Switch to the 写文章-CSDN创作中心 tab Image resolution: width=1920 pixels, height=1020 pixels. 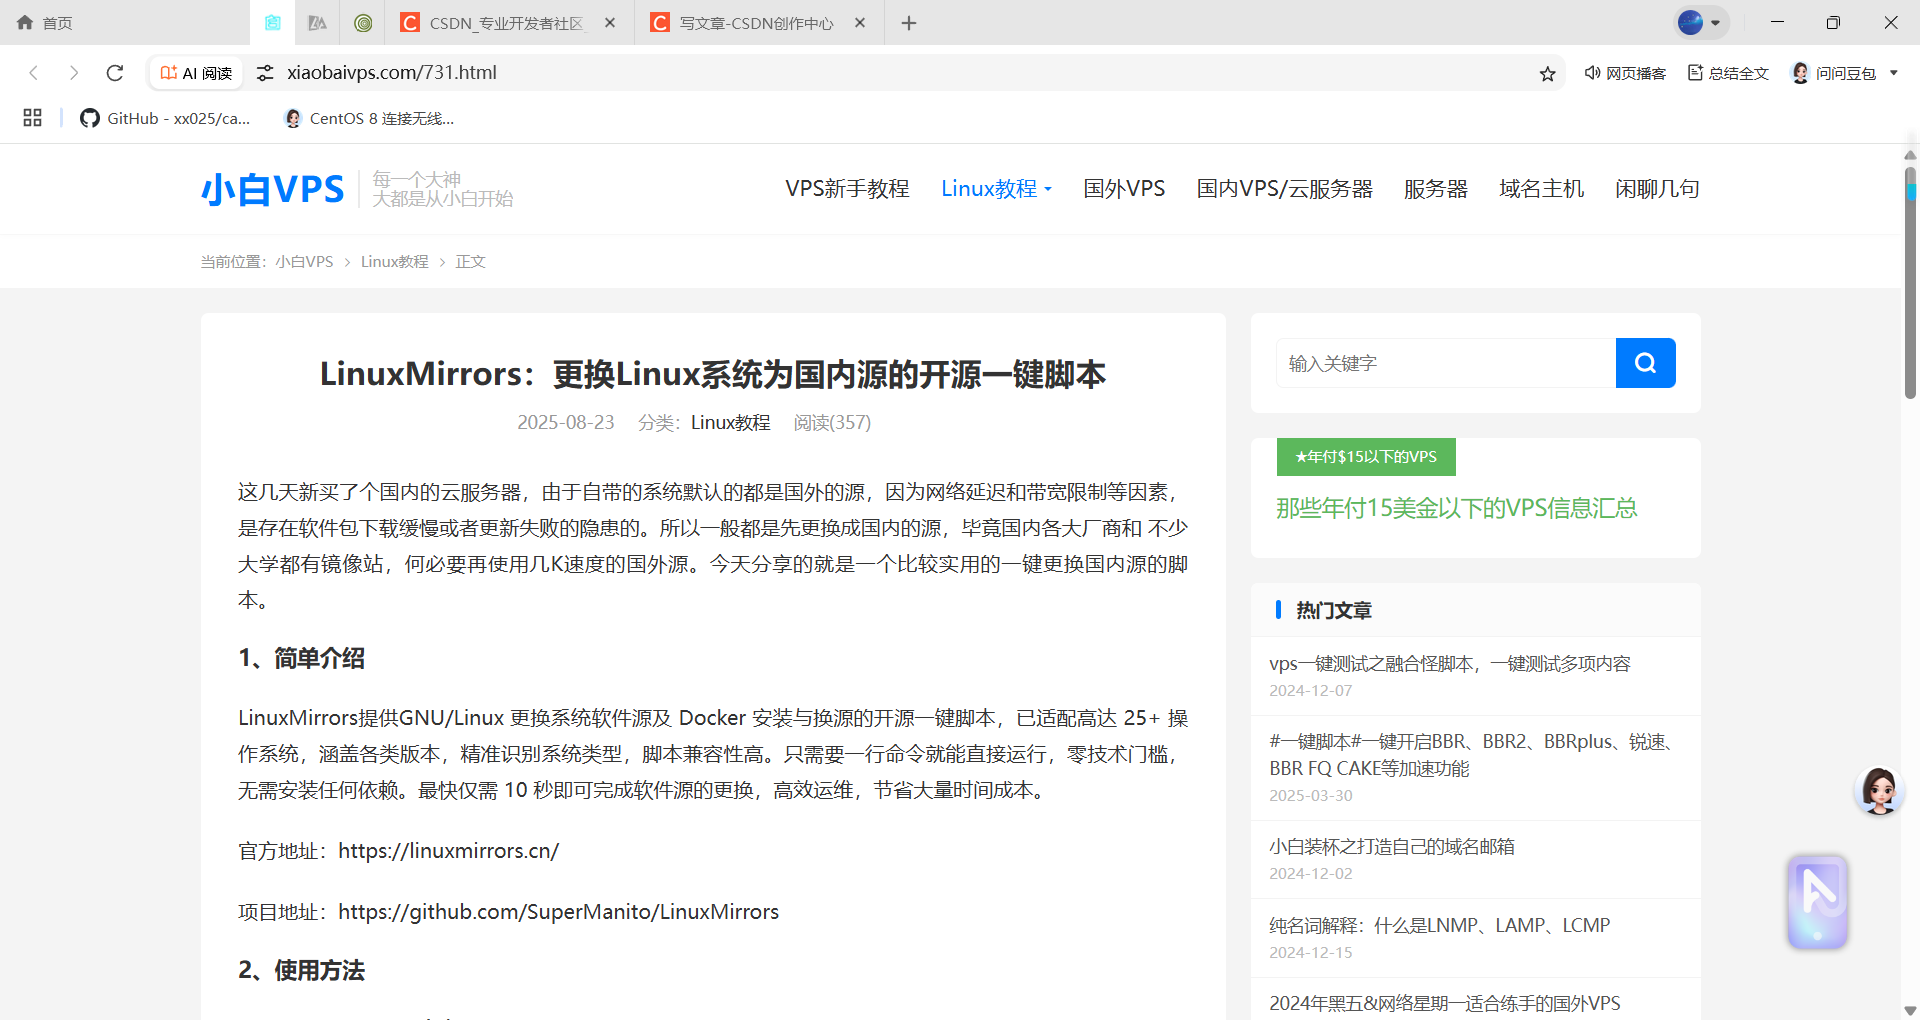click(x=756, y=23)
